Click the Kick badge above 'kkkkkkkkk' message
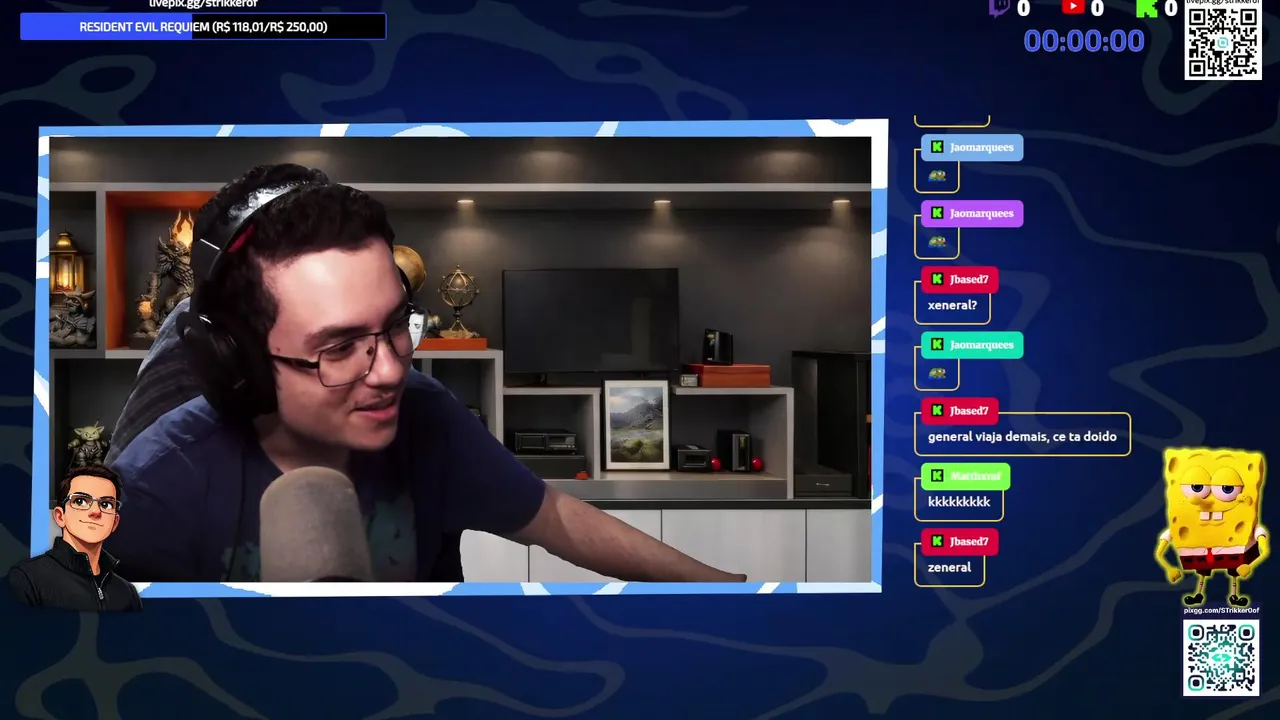Image resolution: width=1280 pixels, height=720 pixels. pyautogui.click(x=937, y=476)
